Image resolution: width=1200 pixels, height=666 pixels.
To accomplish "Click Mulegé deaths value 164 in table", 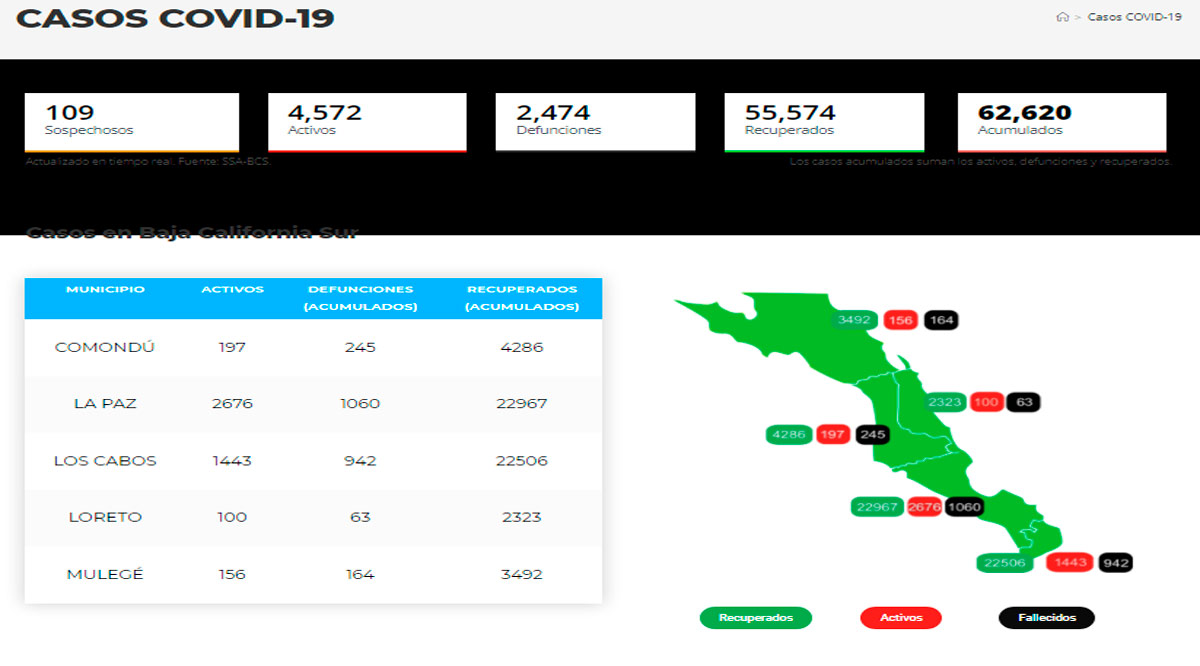I will pos(360,574).
